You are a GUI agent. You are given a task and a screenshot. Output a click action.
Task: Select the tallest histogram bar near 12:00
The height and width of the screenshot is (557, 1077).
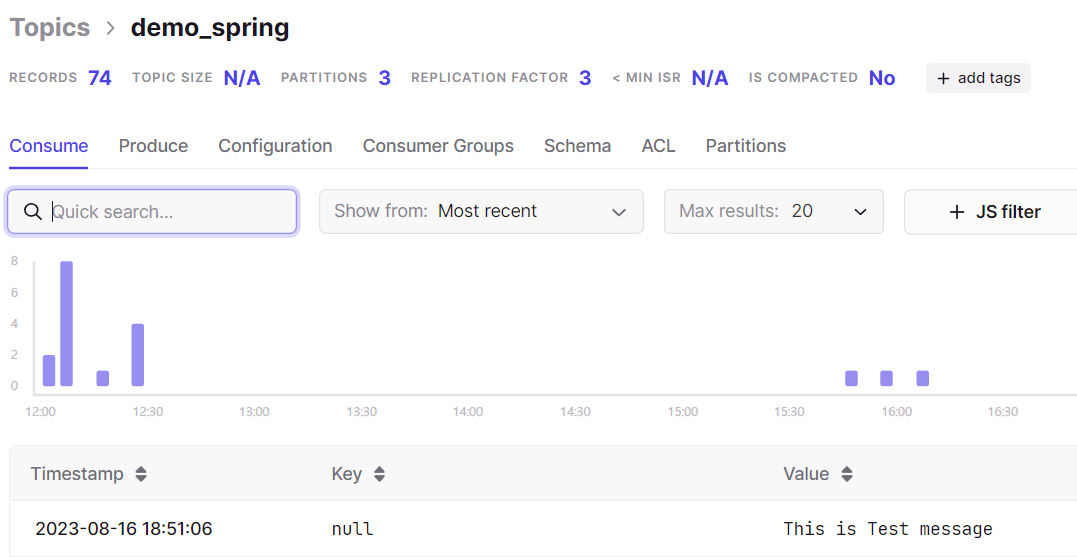[67, 323]
